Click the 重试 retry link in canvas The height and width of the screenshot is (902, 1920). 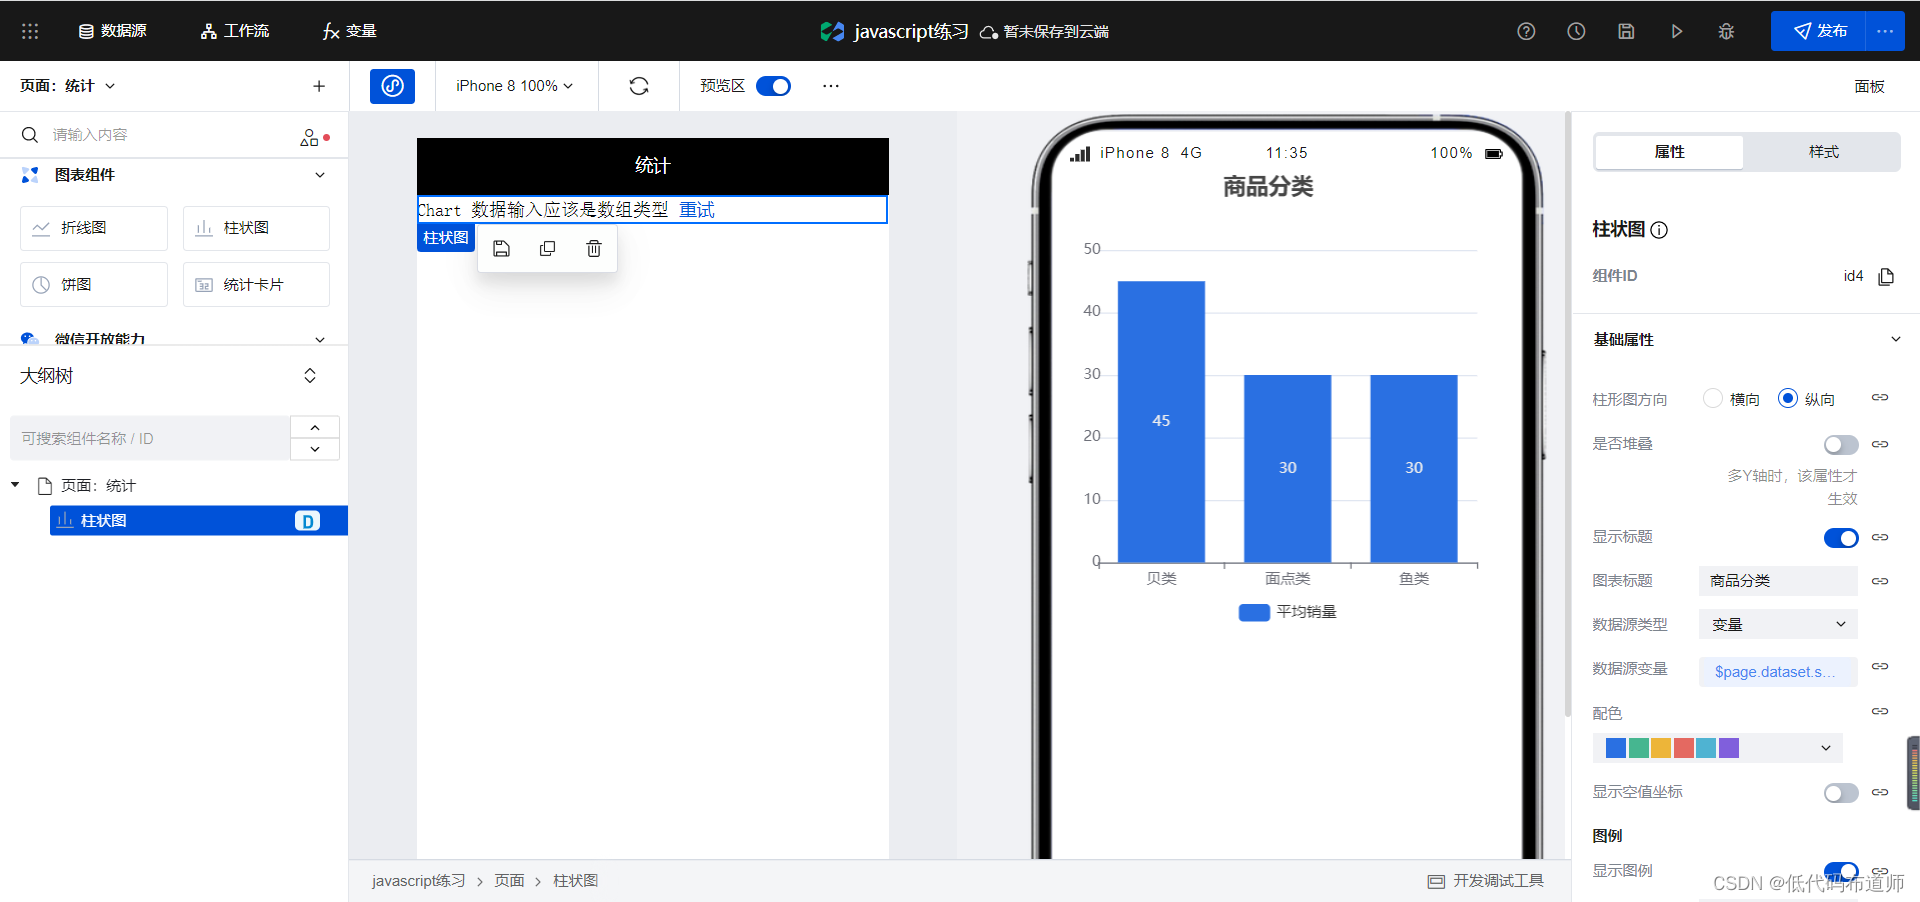(697, 210)
